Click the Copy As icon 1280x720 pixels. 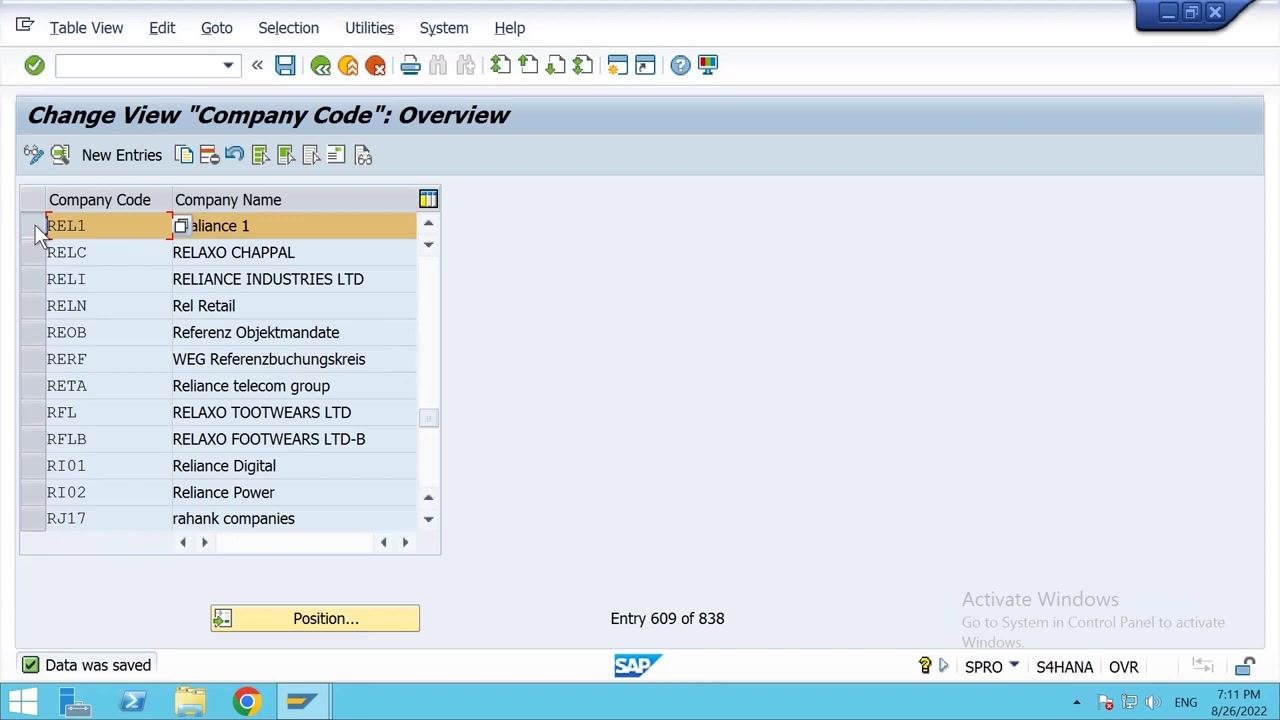click(x=184, y=155)
